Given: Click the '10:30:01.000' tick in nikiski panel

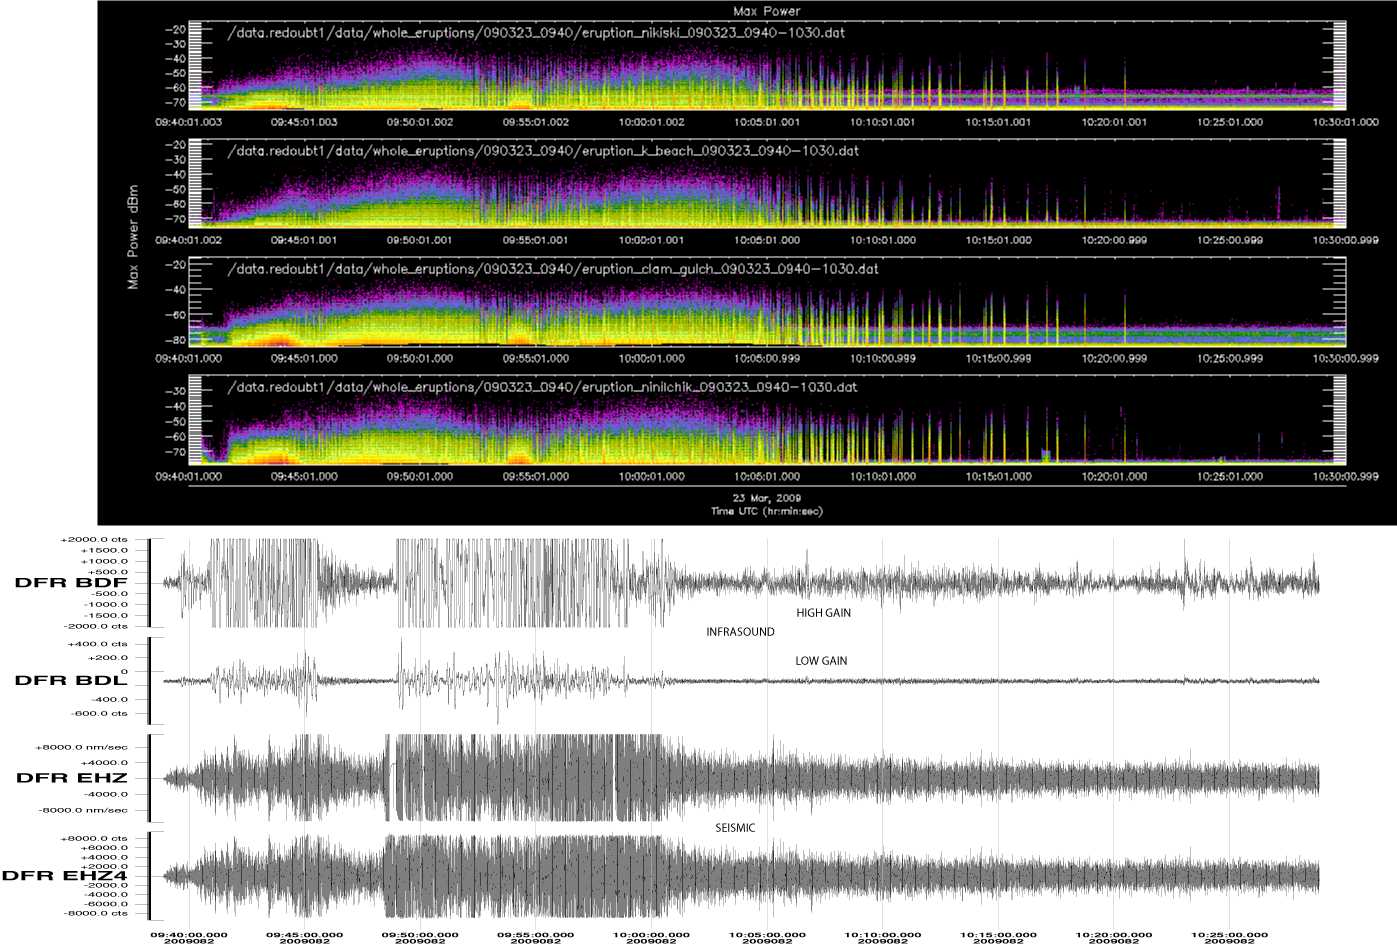Looking at the screenshot, I should (x=1344, y=122).
